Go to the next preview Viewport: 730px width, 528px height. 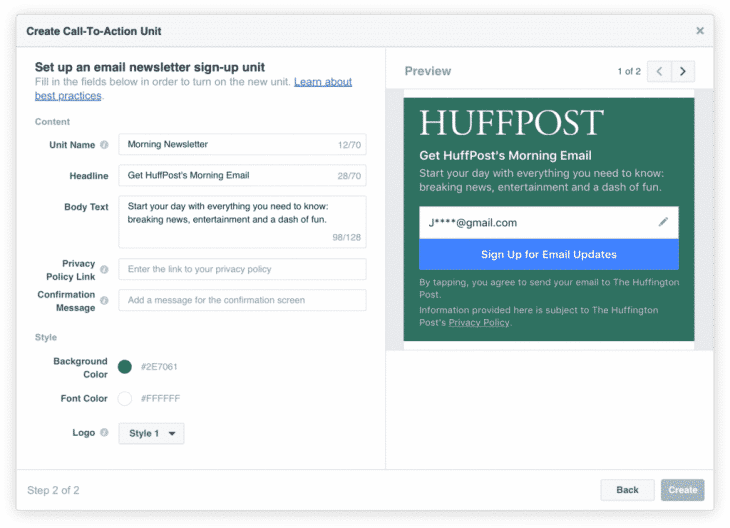tap(683, 71)
